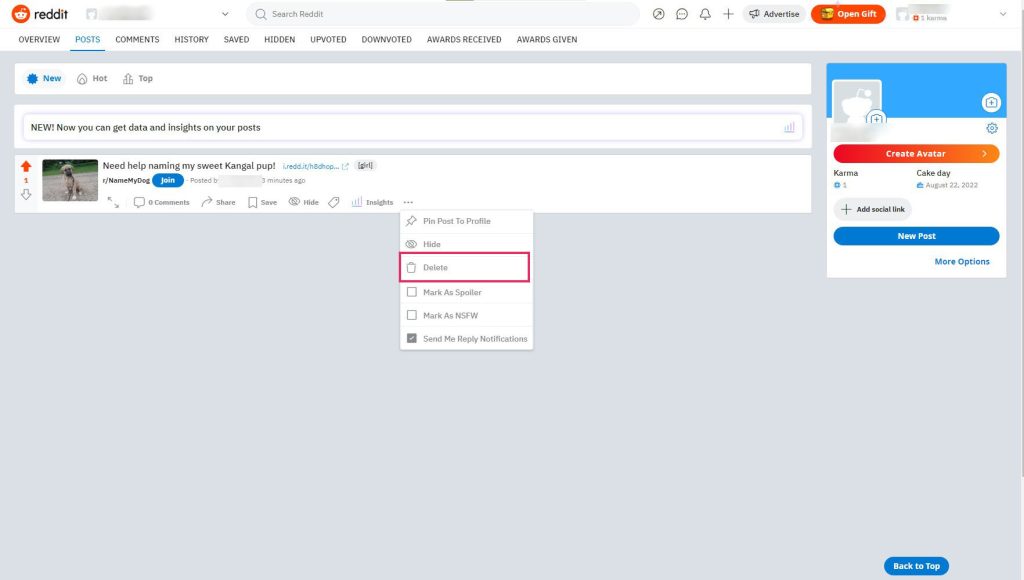Click the New Post button
1024x580 pixels.
click(x=916, y=236)
